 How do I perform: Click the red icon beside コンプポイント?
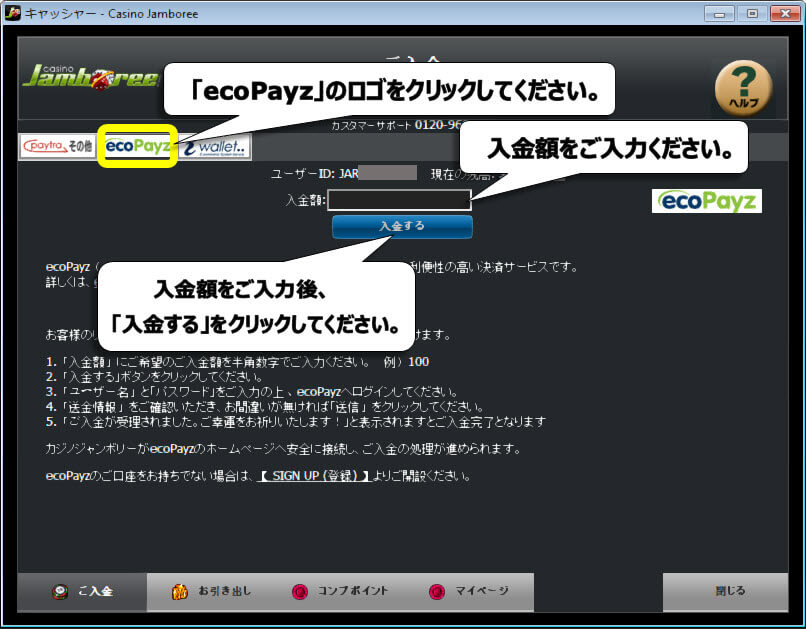pyautogui.click(x=300, y=592)
